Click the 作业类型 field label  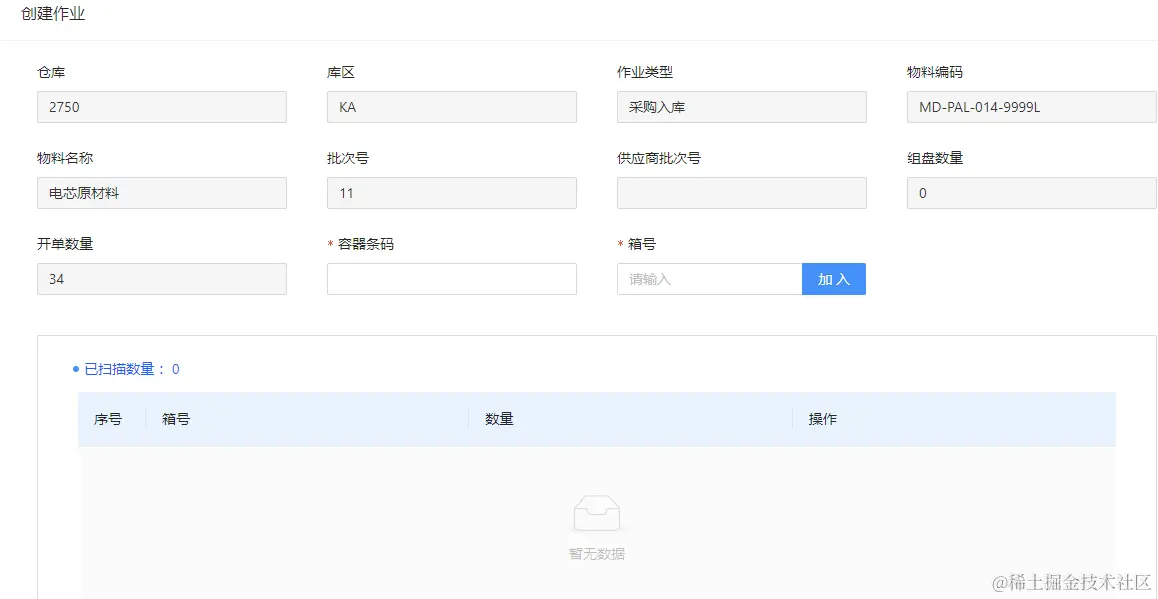click(x=645, y=72)
